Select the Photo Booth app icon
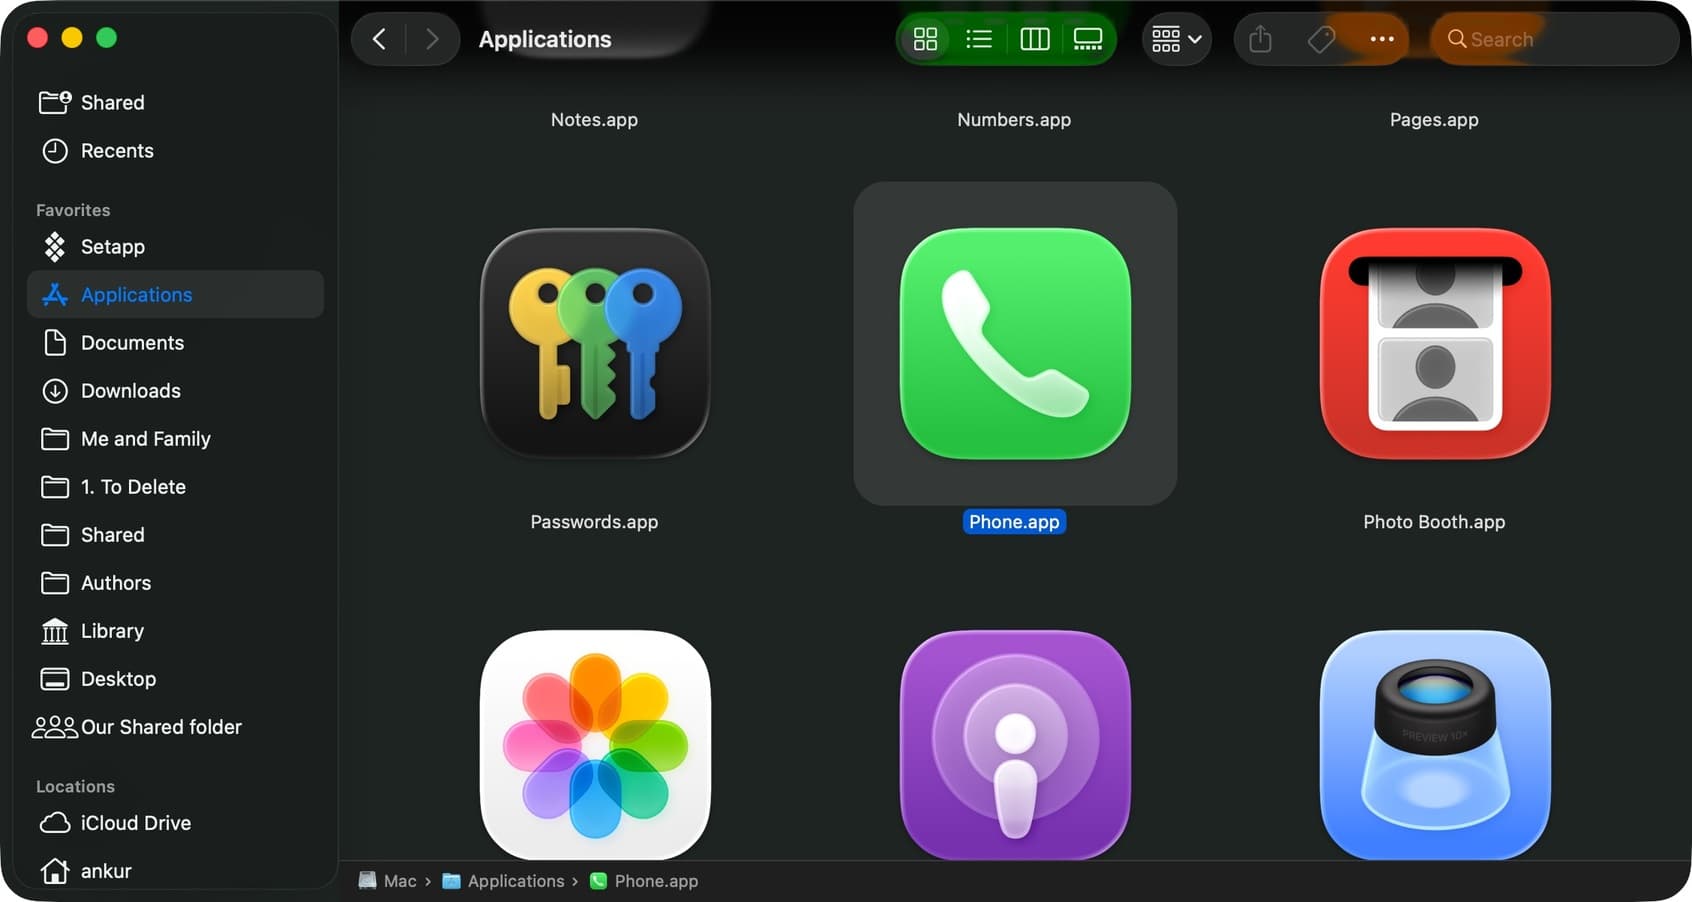Viewport: 1692px width, 902px height. [x=1435, y=343]
